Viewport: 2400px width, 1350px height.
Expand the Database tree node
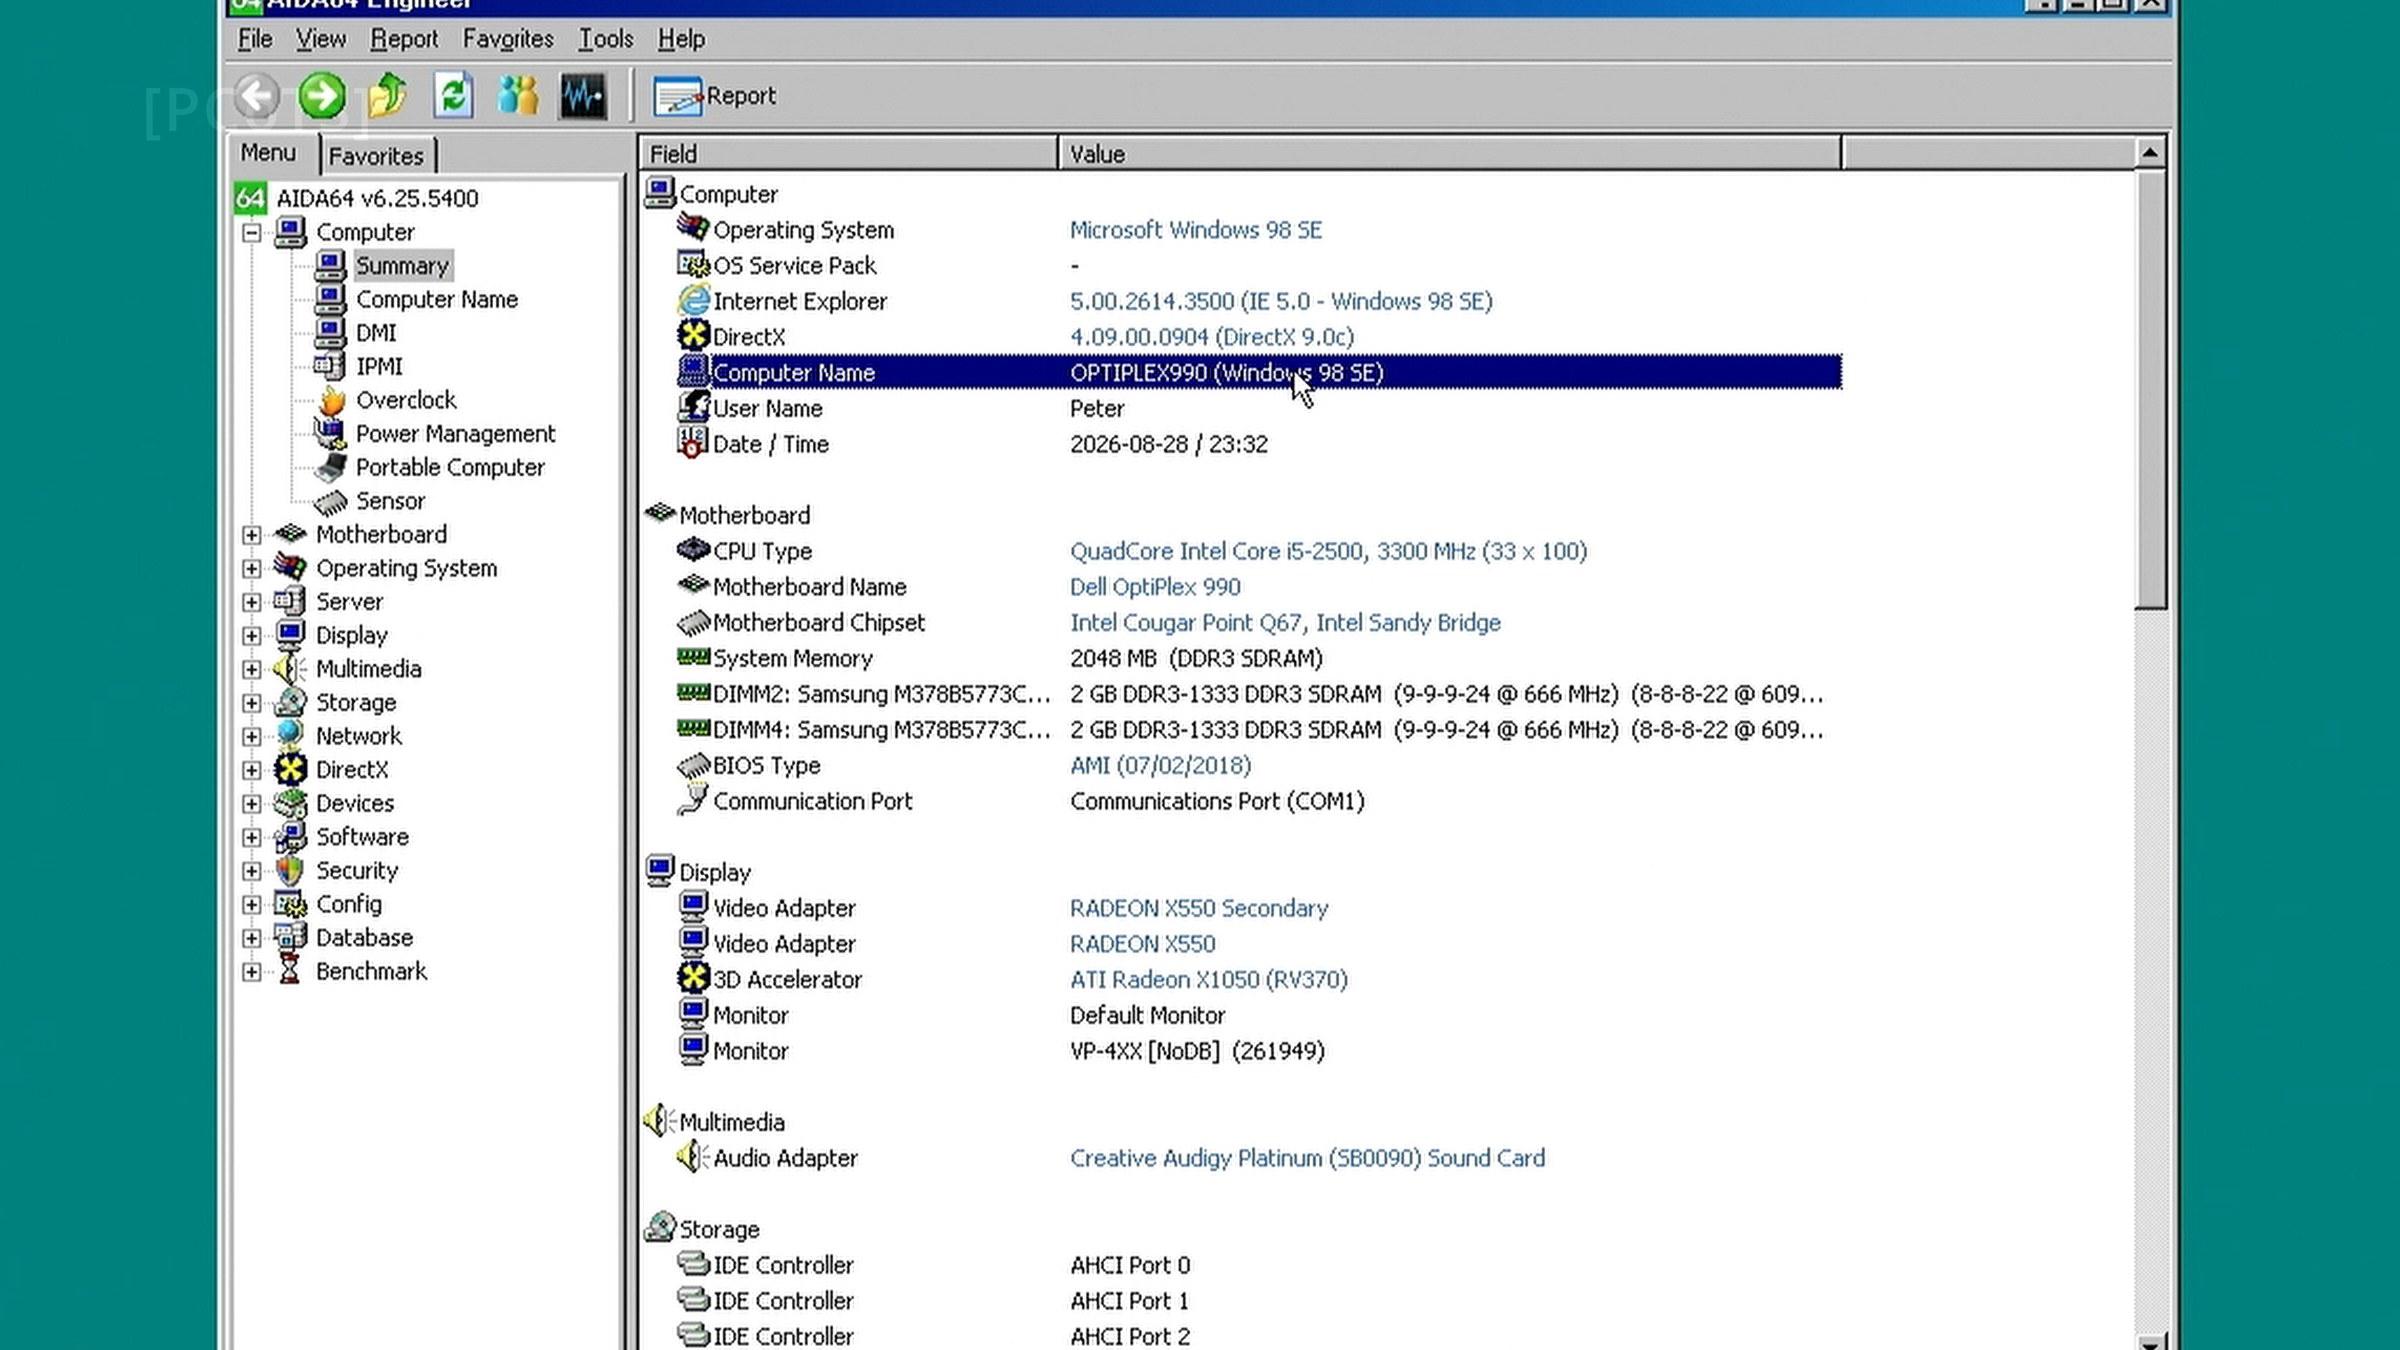coord(252,938)
